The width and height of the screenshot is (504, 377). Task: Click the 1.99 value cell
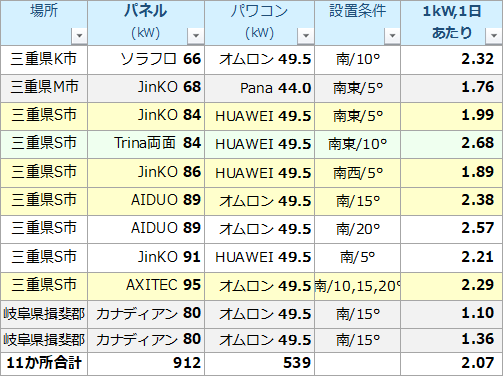pyautogui.click(x=452, y=116)
